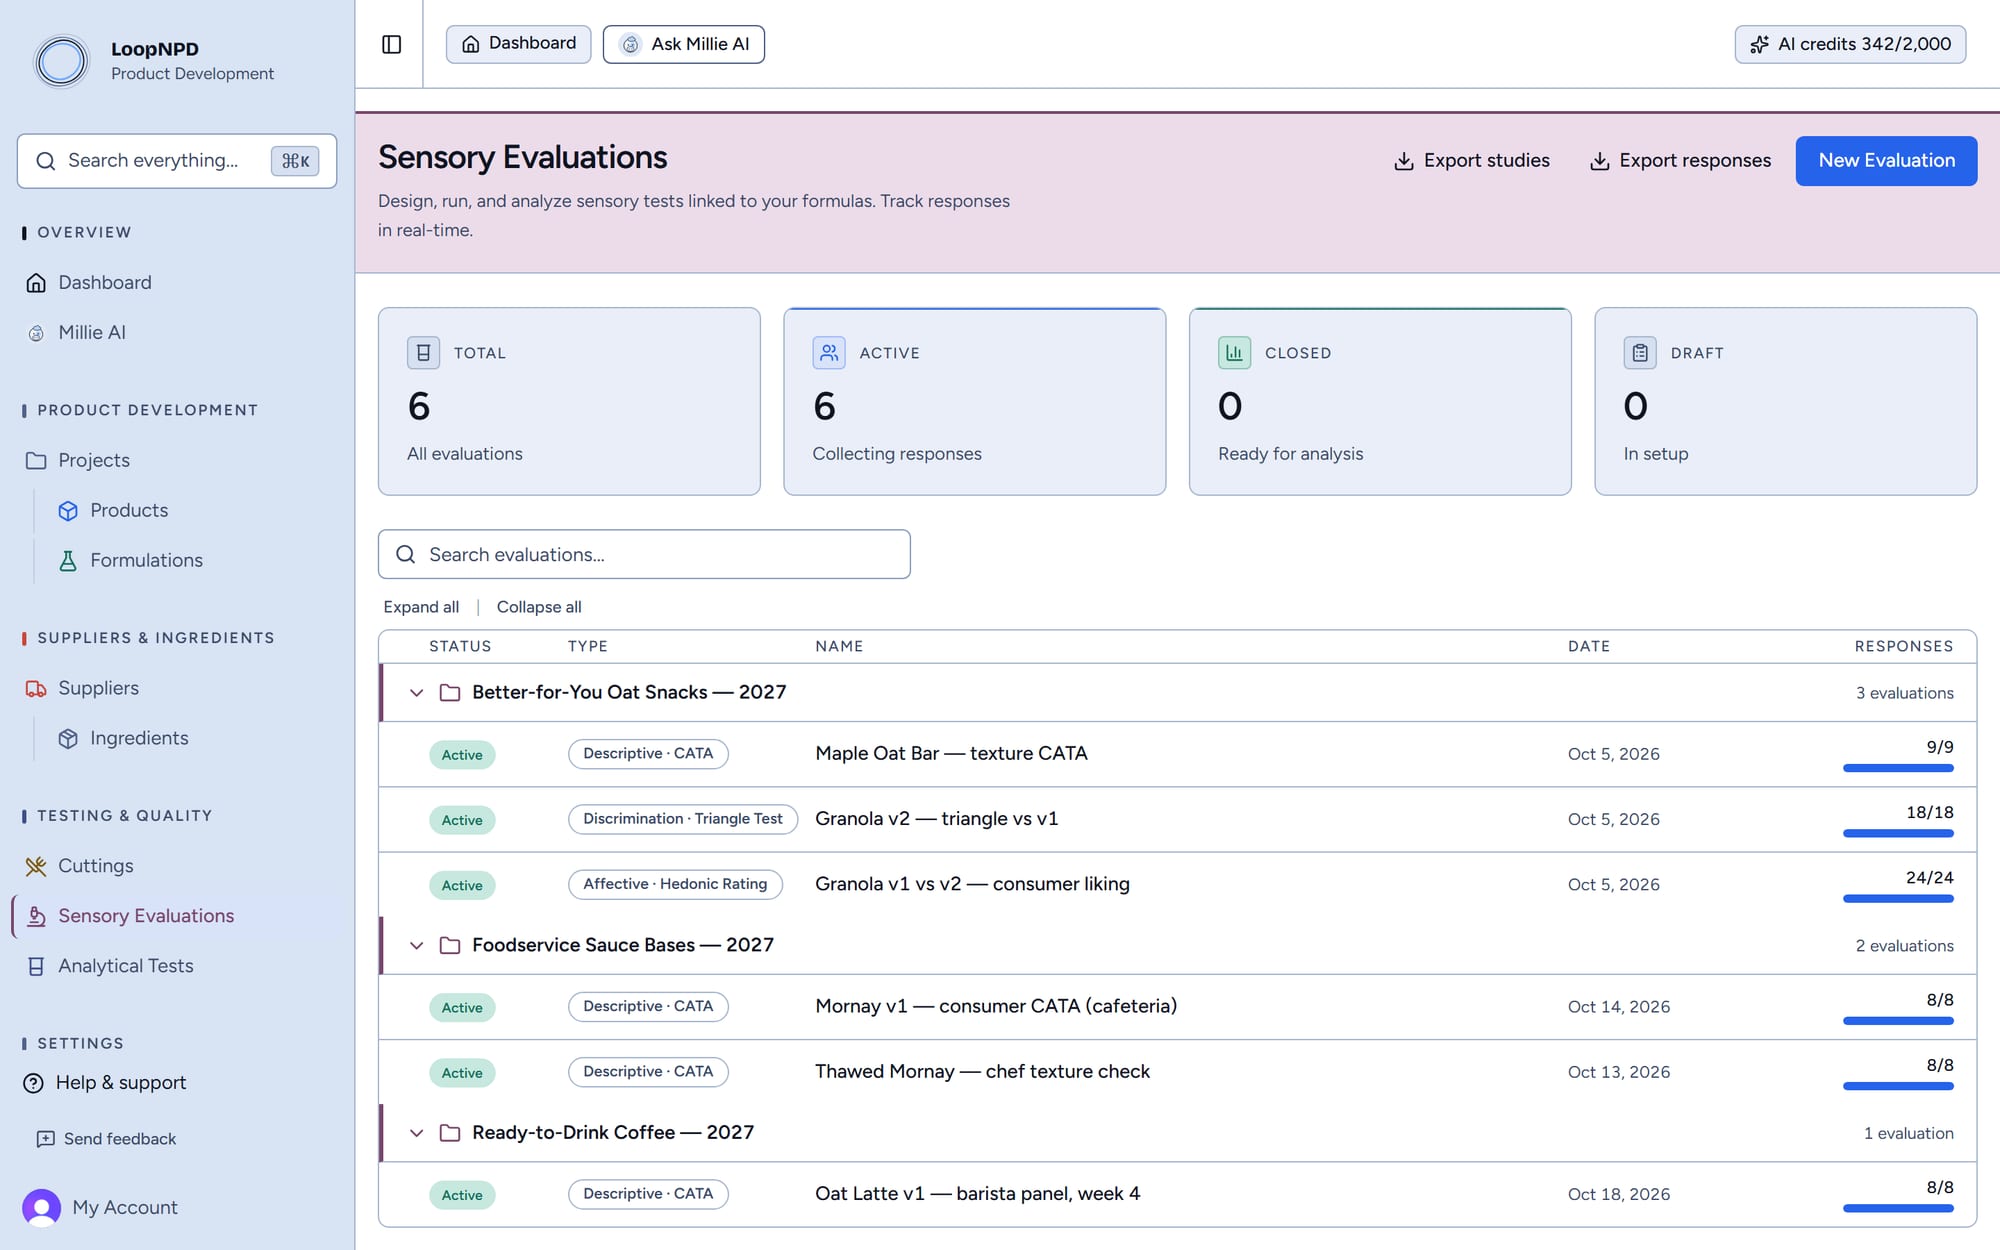Screen dimensions: 2000x1250
Task: Click the Millie AI sidebar icon
Action: 36,333
